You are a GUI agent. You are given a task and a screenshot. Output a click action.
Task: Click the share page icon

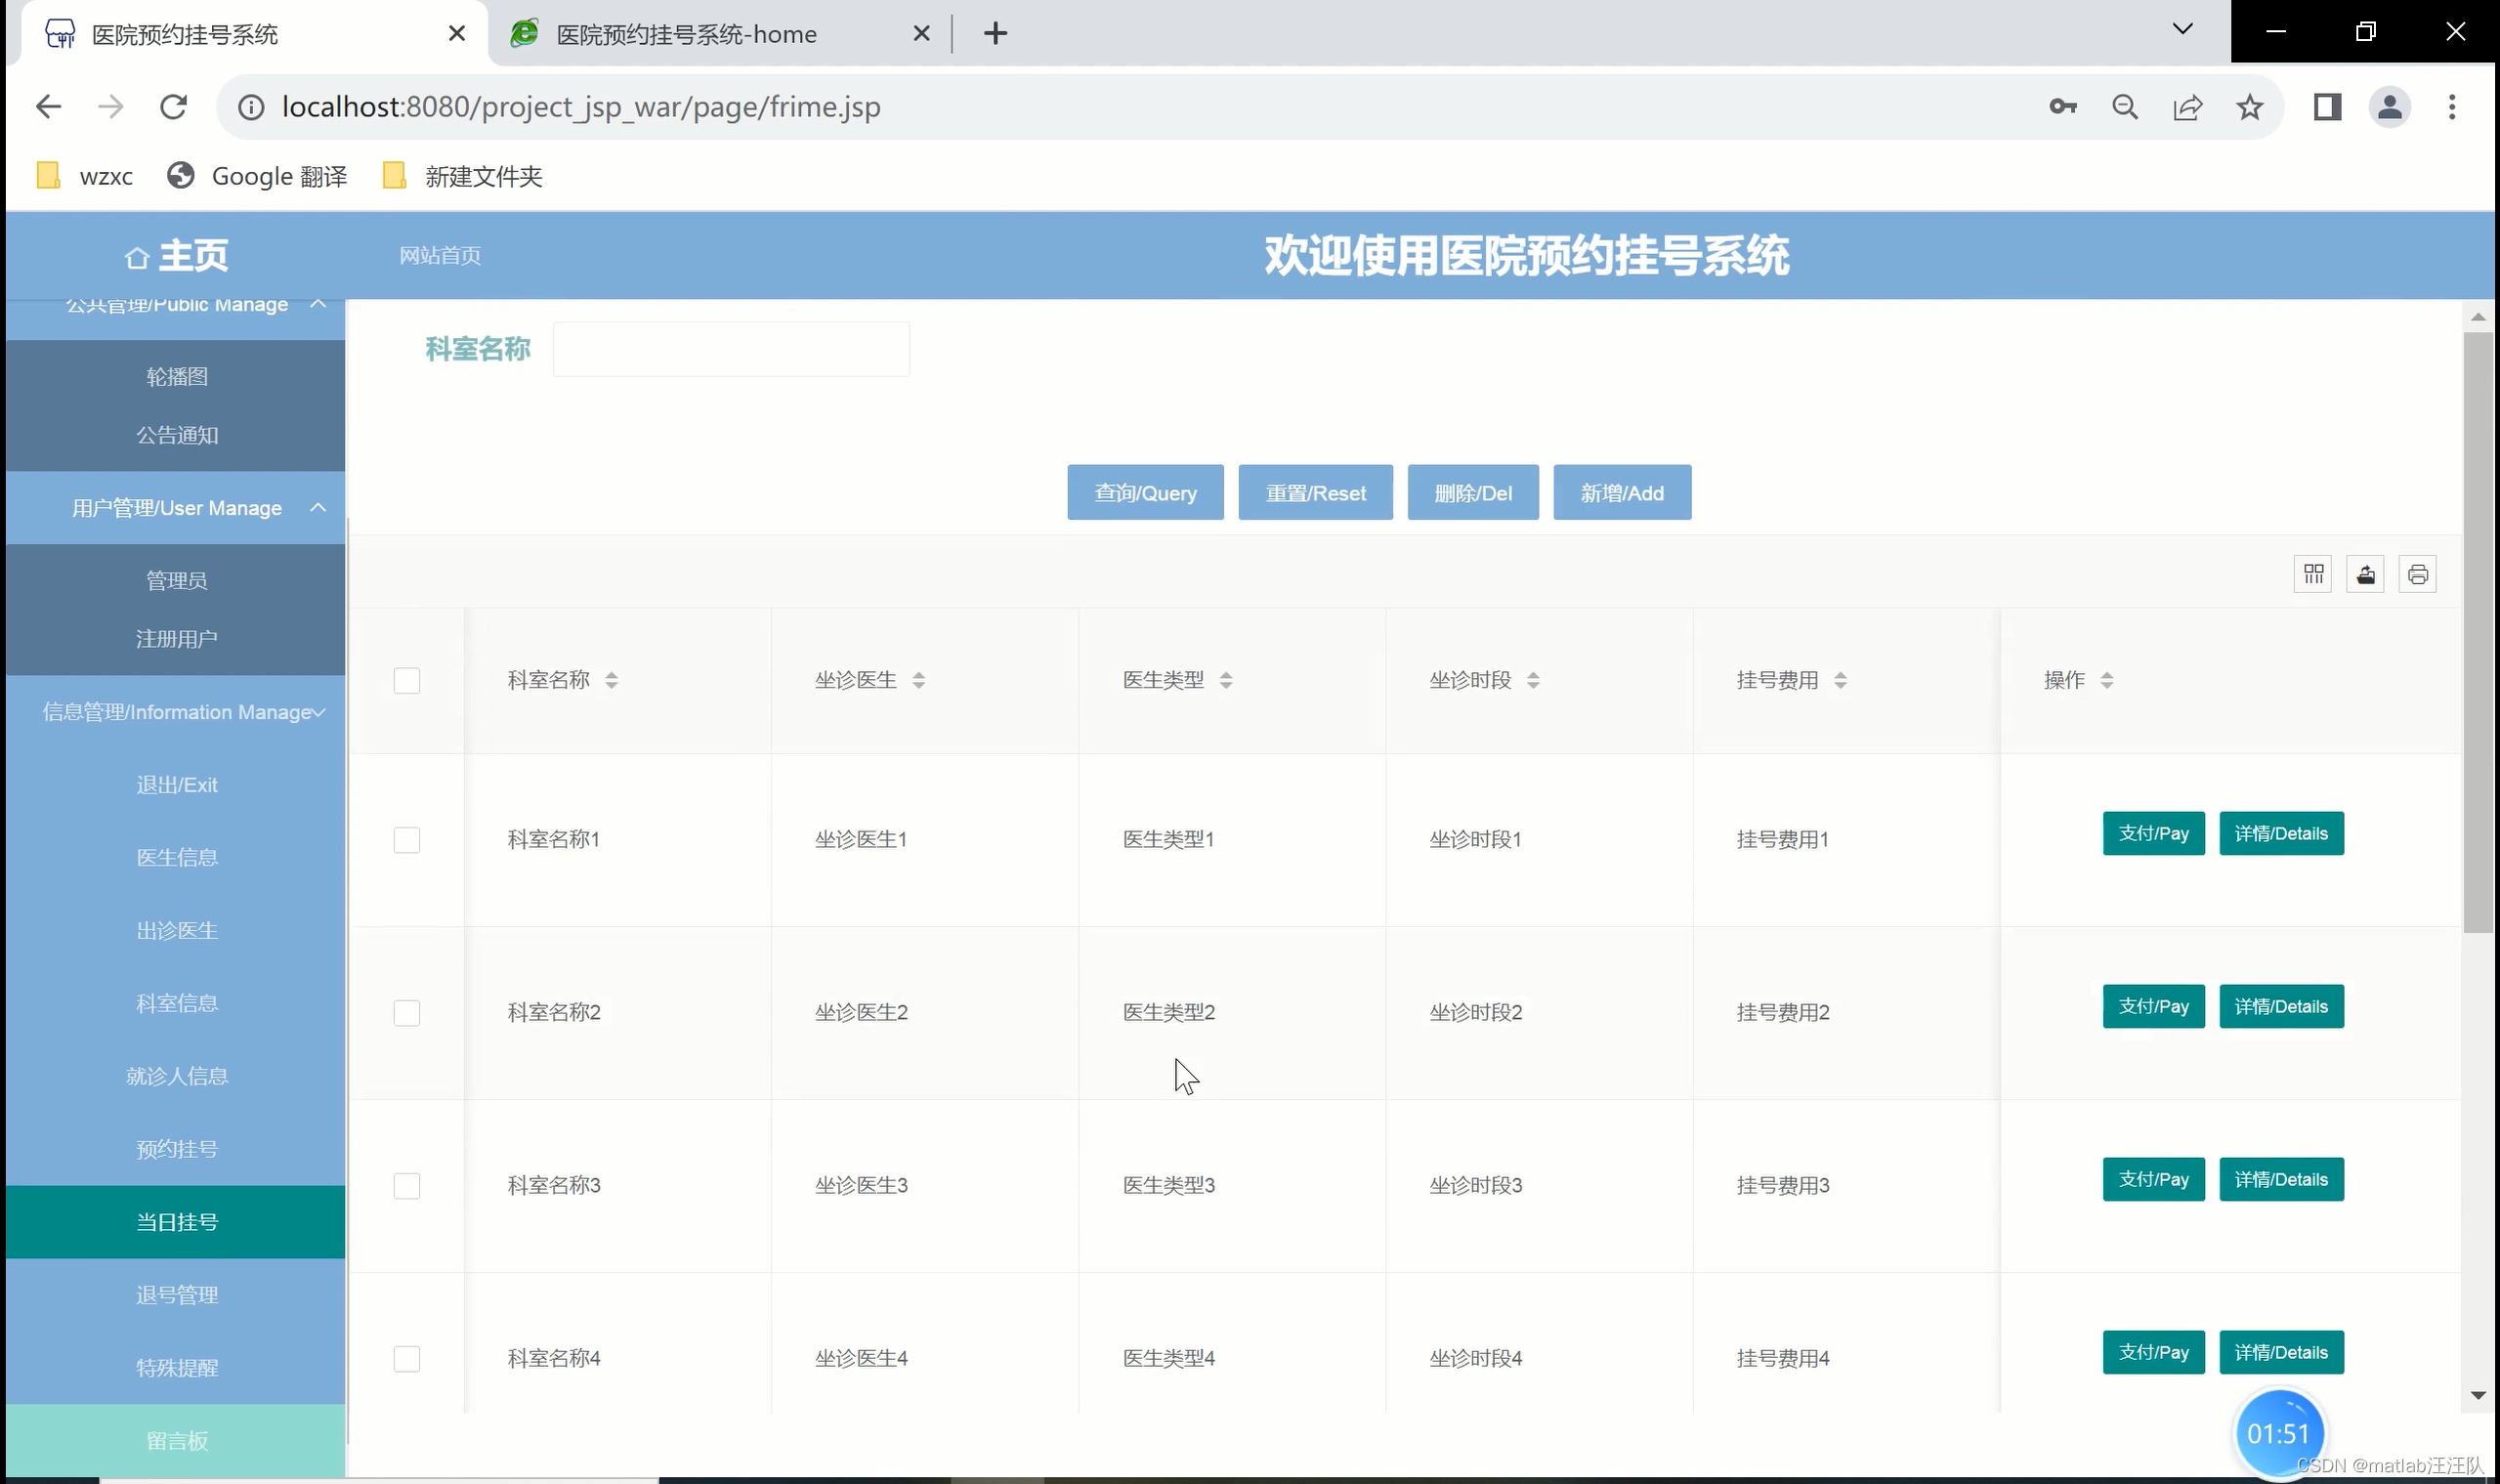(x=2187, y=107)
